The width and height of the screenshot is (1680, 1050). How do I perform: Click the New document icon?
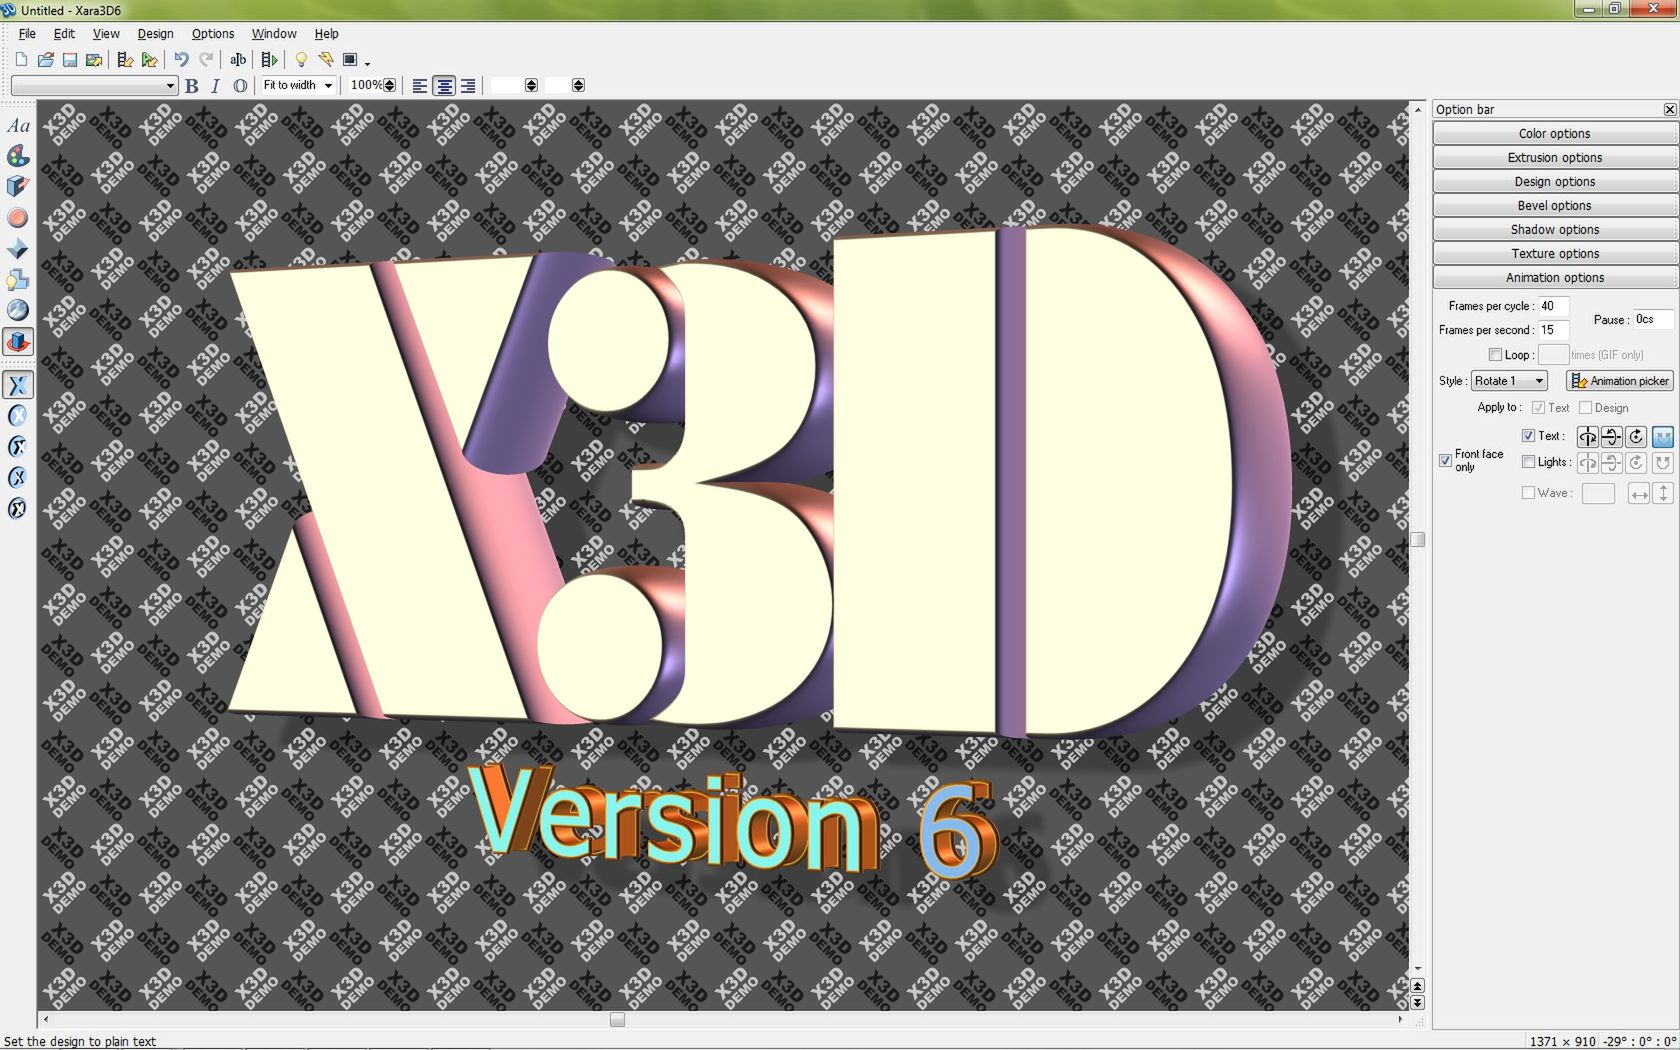click(x=21, y=60)
